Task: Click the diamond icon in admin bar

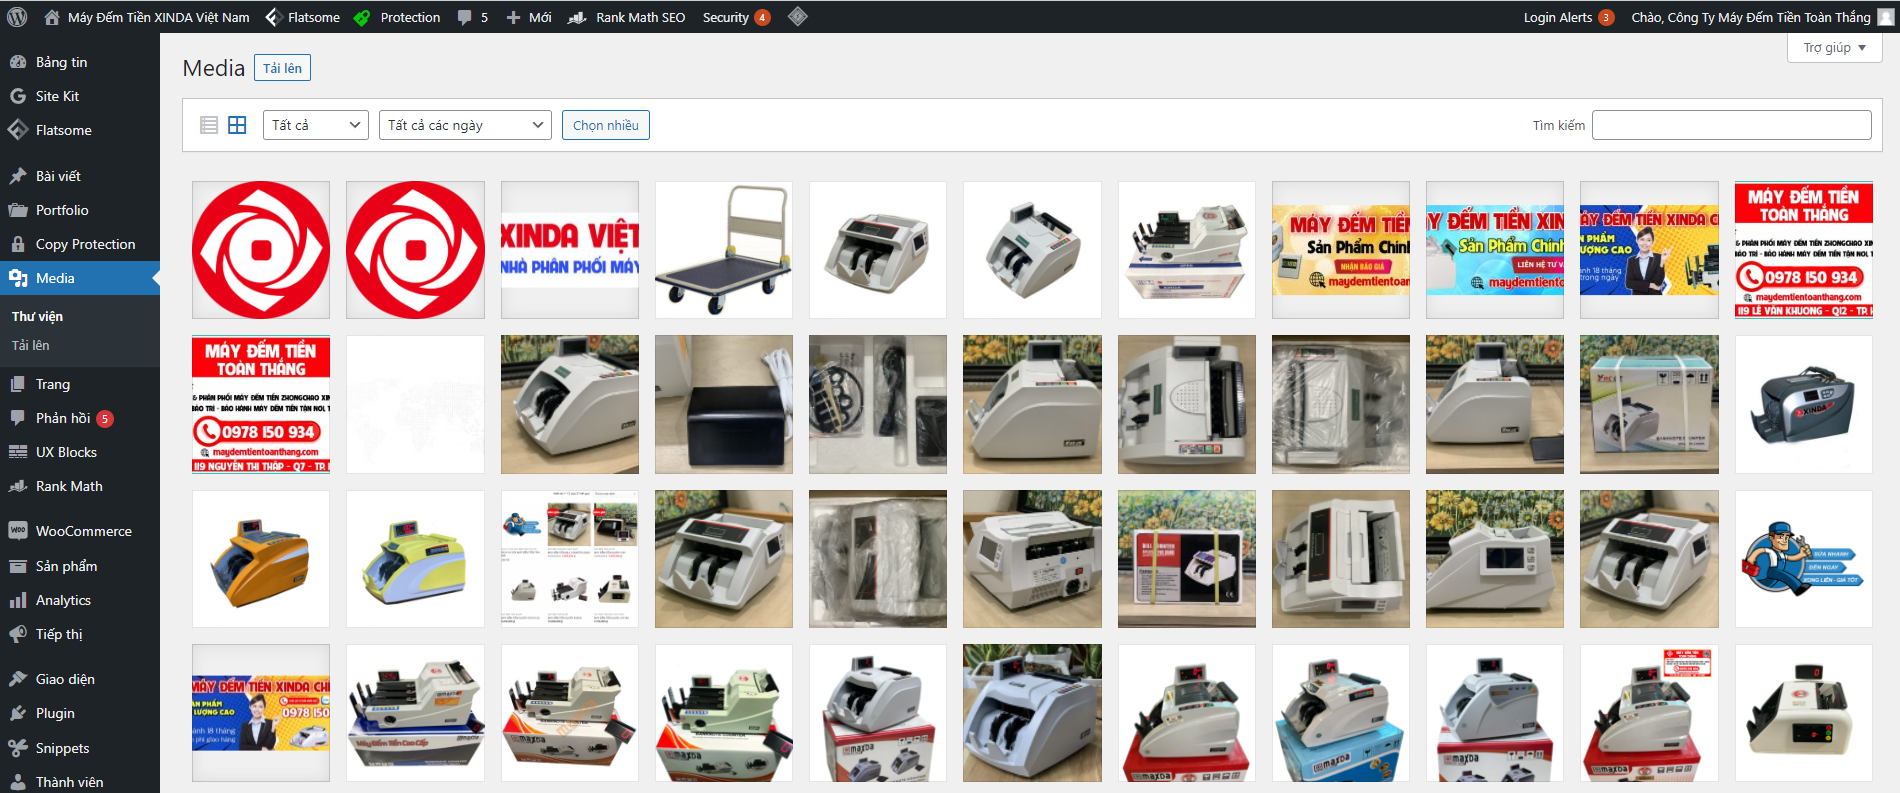Action: (797, 16)
